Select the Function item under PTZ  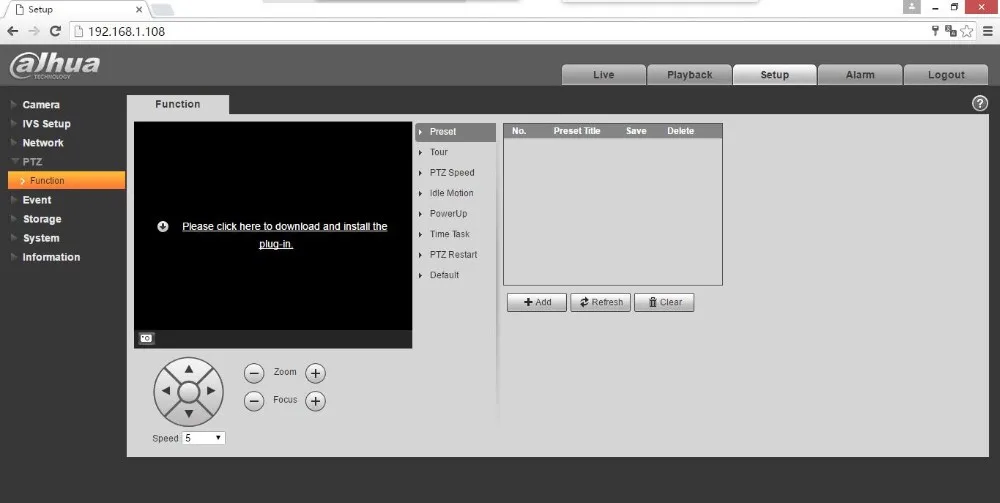tap(66, 180)
